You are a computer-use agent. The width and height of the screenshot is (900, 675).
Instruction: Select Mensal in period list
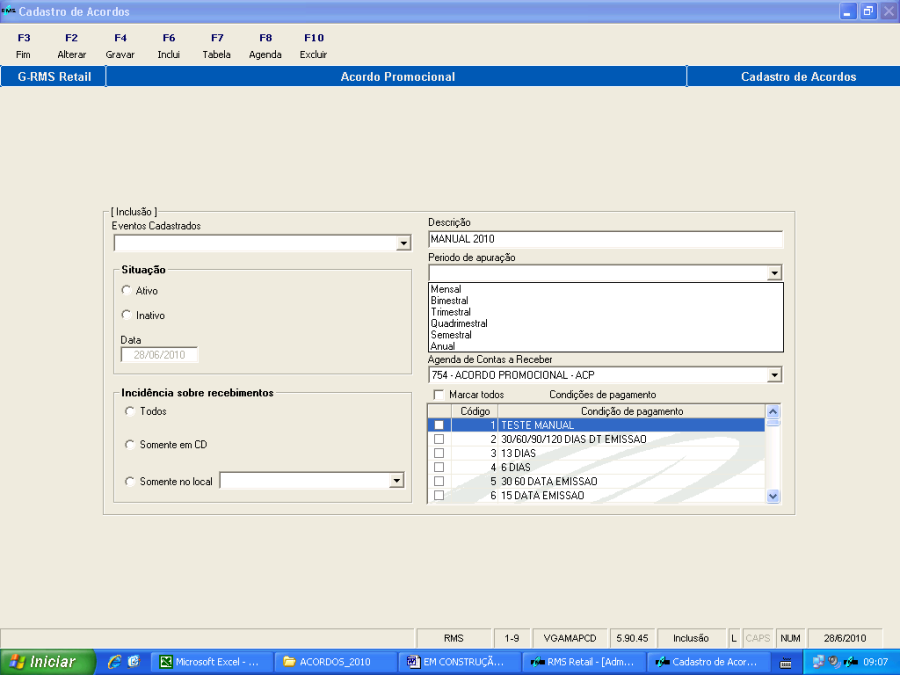[x=446, y=289]
